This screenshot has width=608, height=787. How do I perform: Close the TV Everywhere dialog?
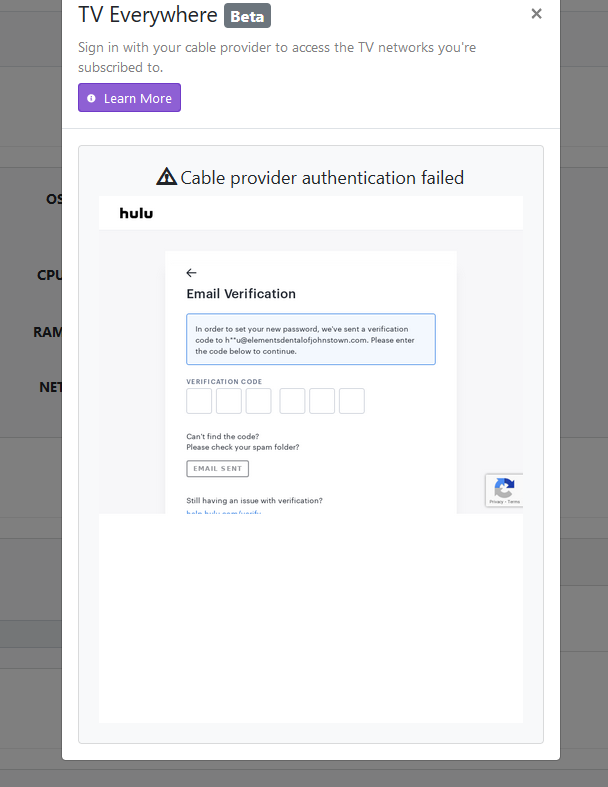click(x=536, y=14)
